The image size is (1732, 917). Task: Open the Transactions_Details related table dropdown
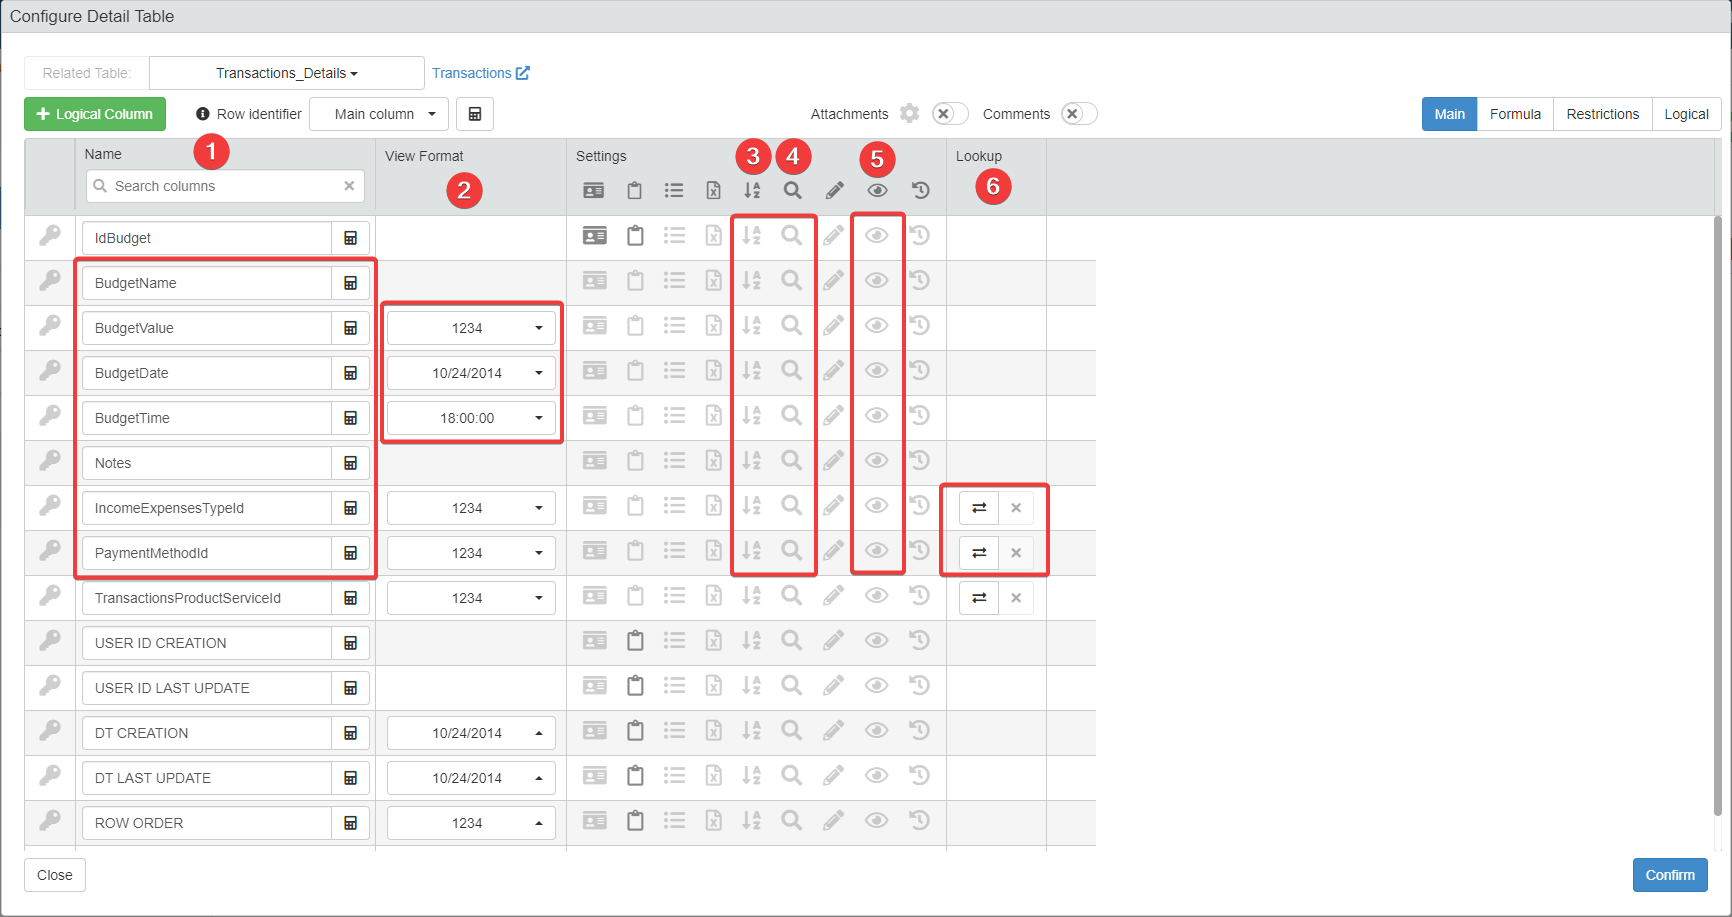[286, 73]
